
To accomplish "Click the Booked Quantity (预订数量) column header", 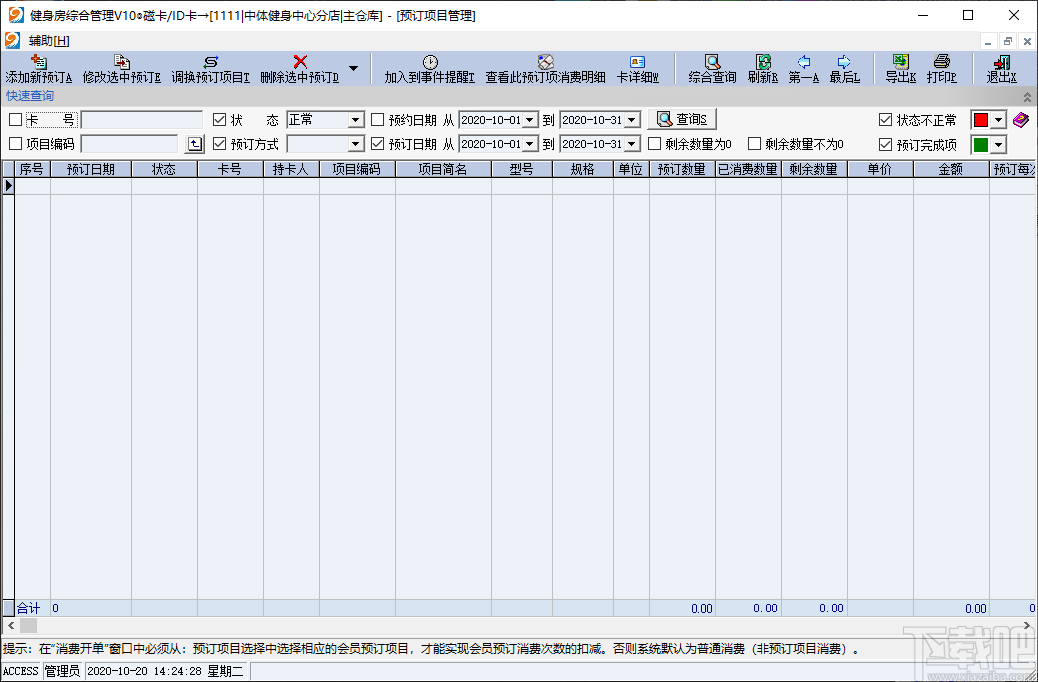I will (x=682, y=170).
